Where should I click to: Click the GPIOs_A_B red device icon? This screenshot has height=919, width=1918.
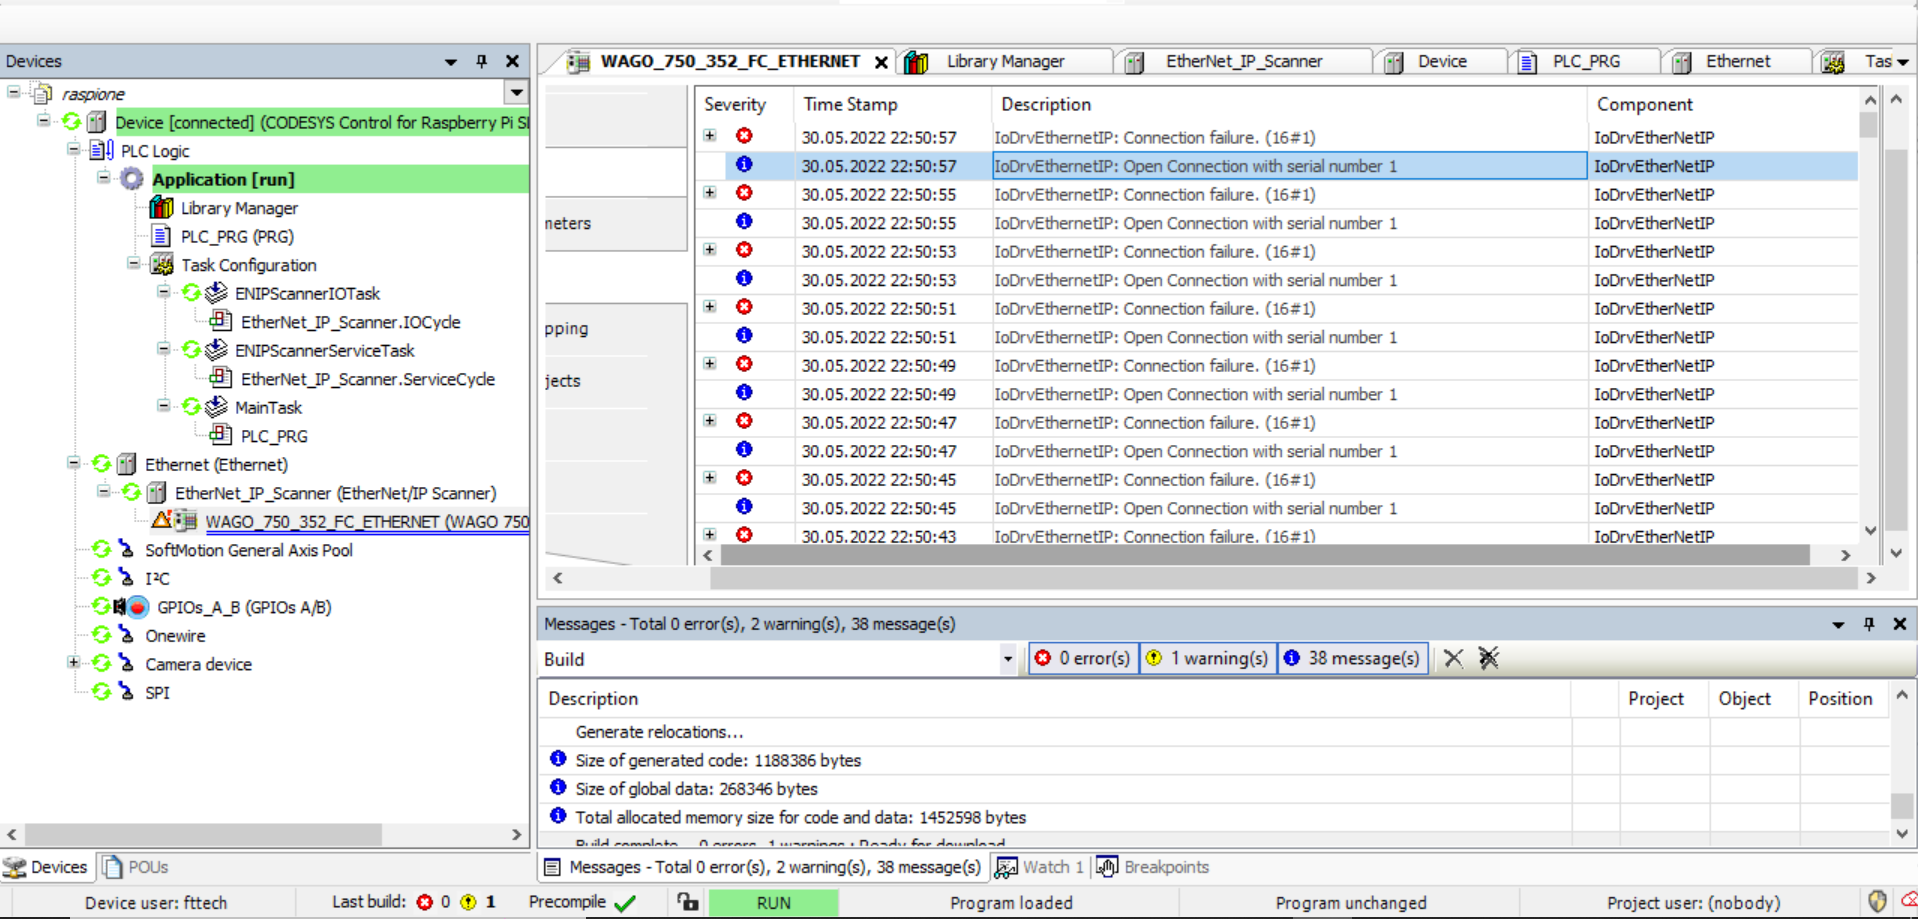[138, 607]
